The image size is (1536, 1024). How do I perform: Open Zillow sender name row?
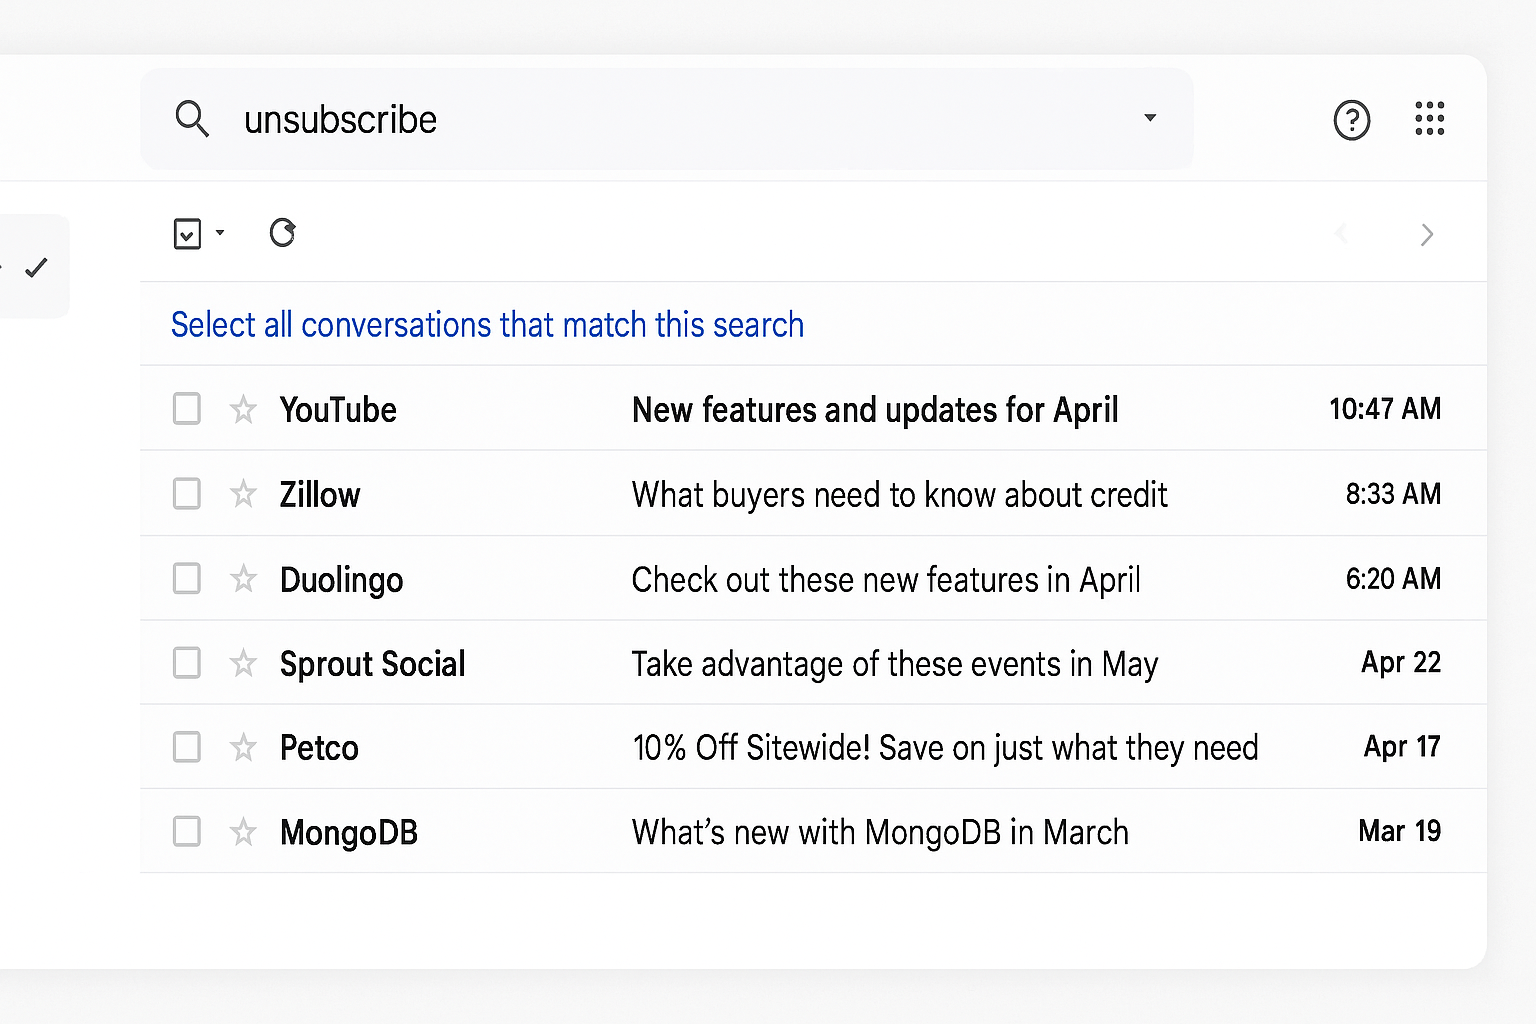(x=320, y=495)
